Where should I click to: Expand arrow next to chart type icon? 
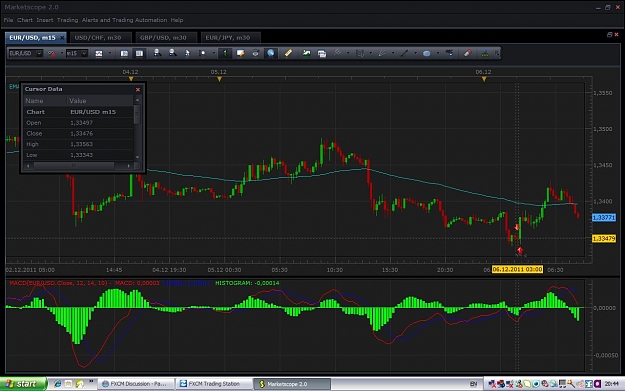[110, 53]
